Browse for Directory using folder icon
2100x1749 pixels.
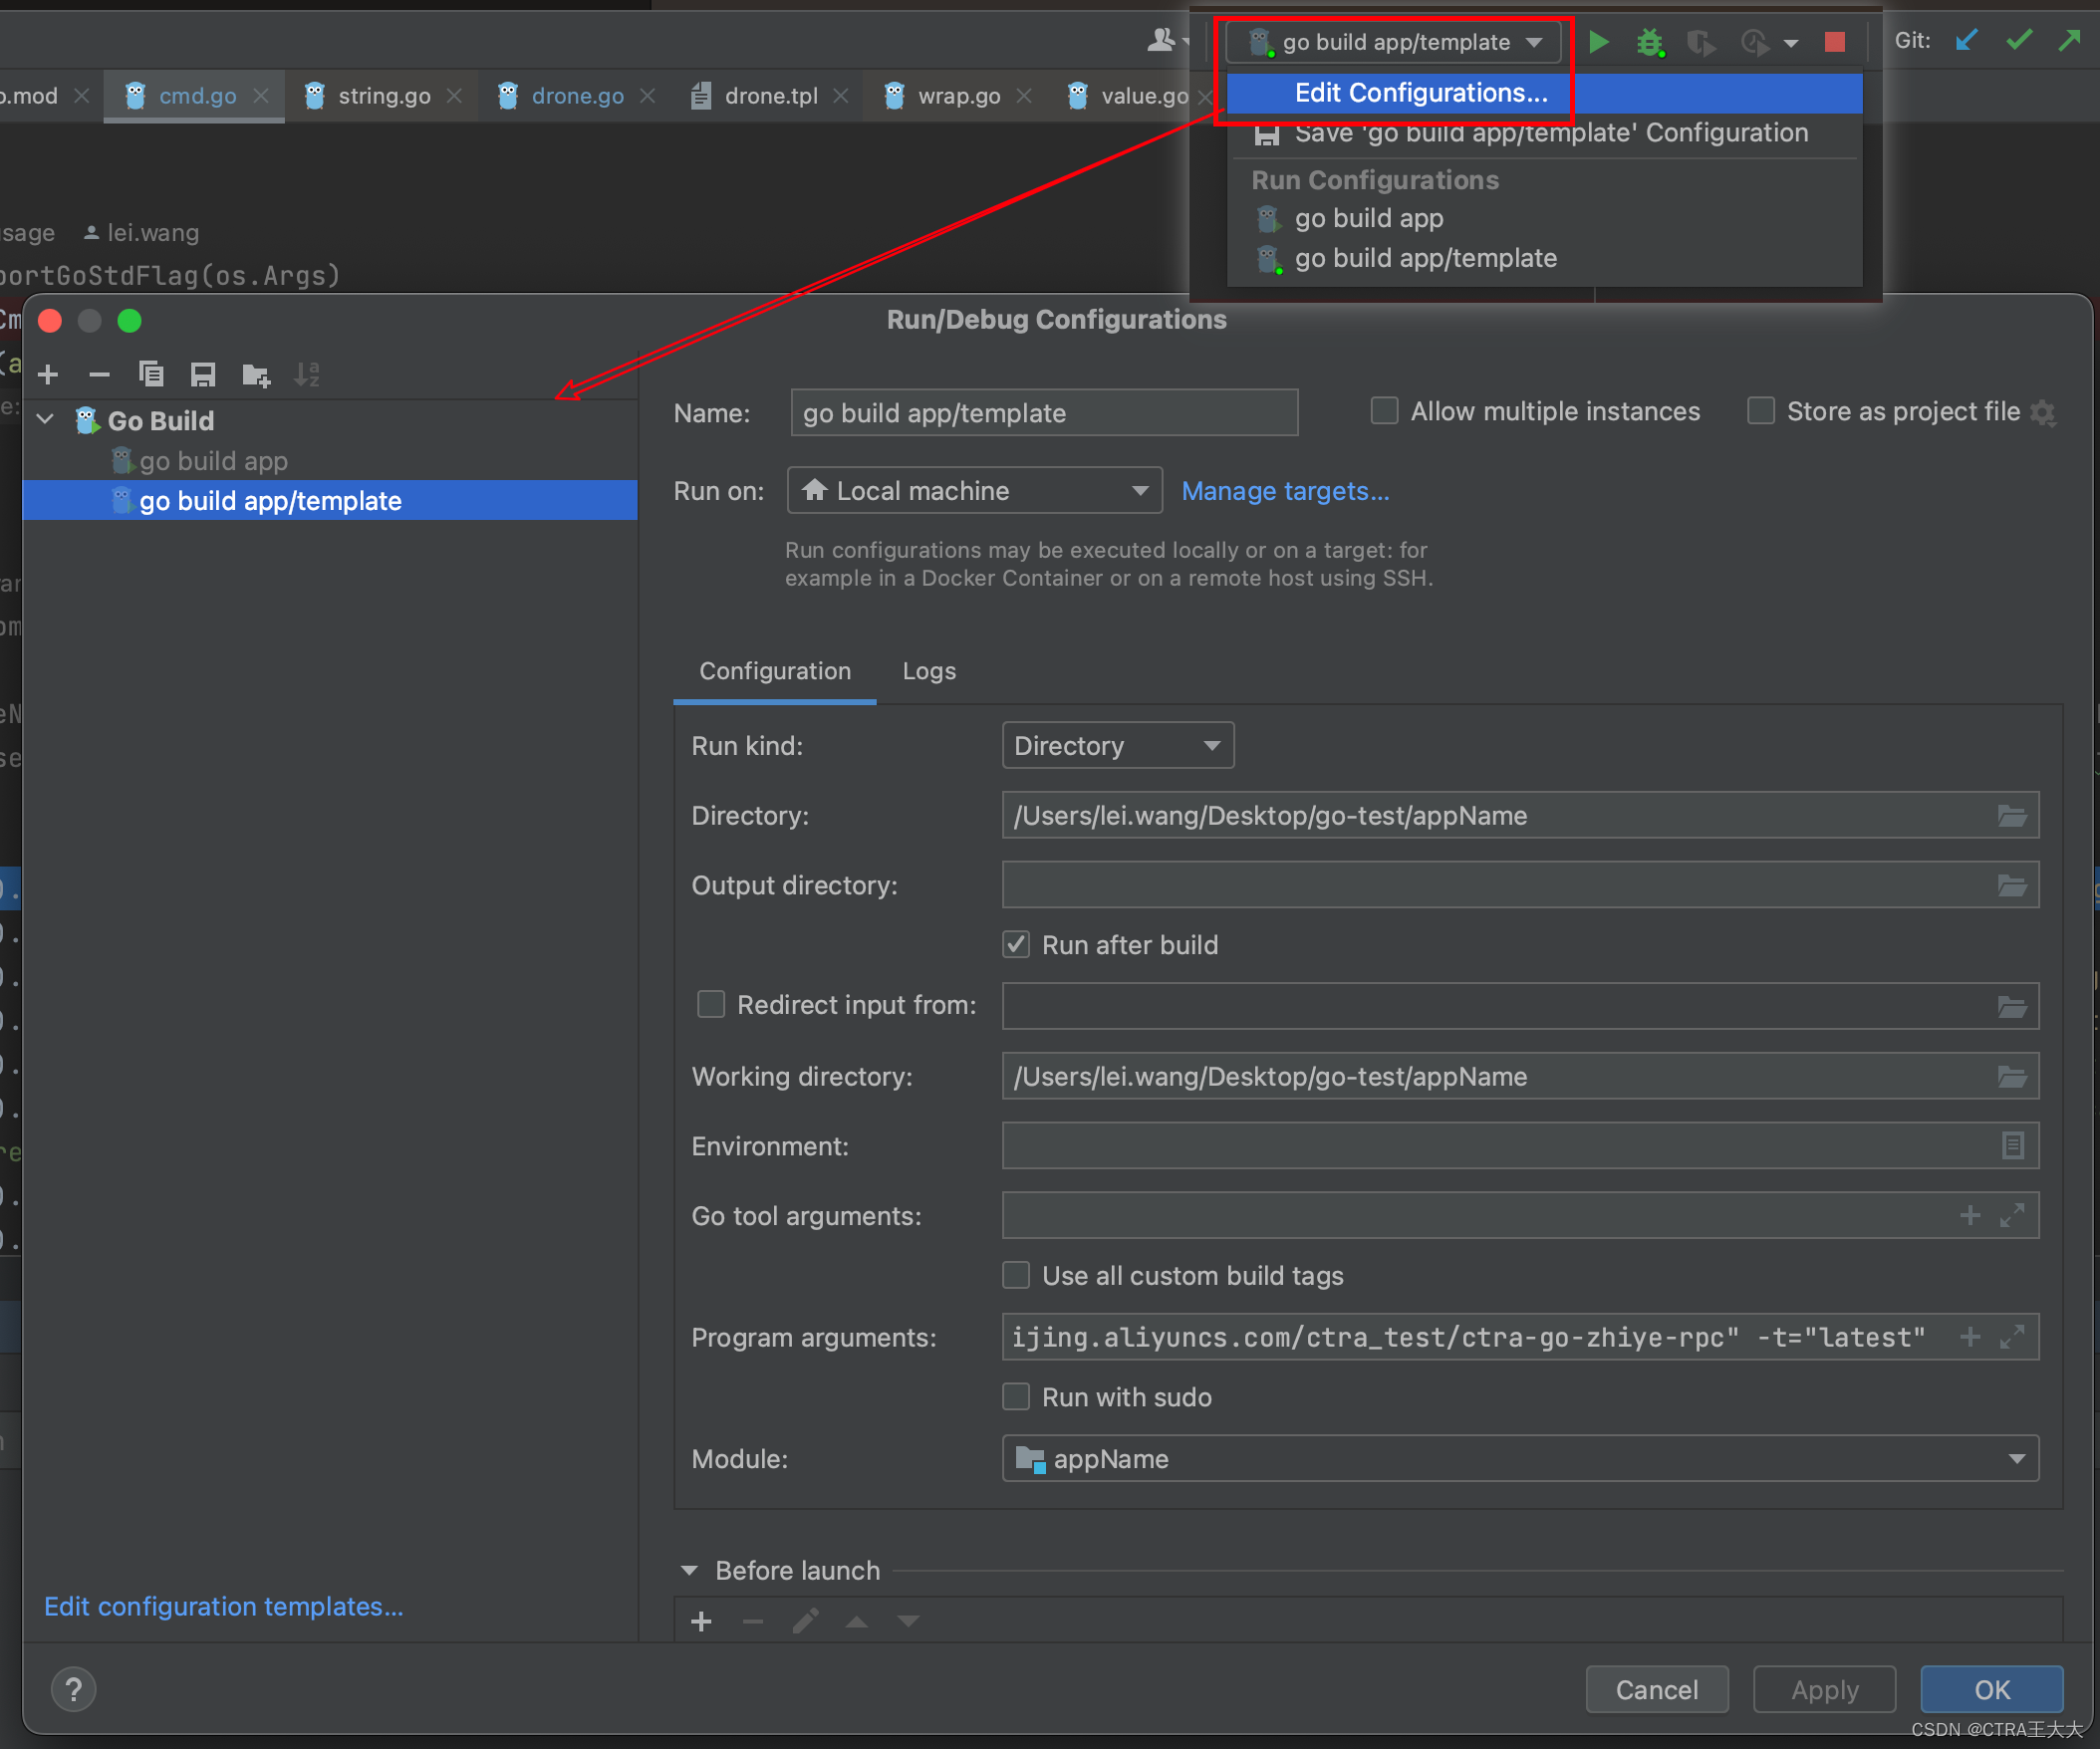2011,816
